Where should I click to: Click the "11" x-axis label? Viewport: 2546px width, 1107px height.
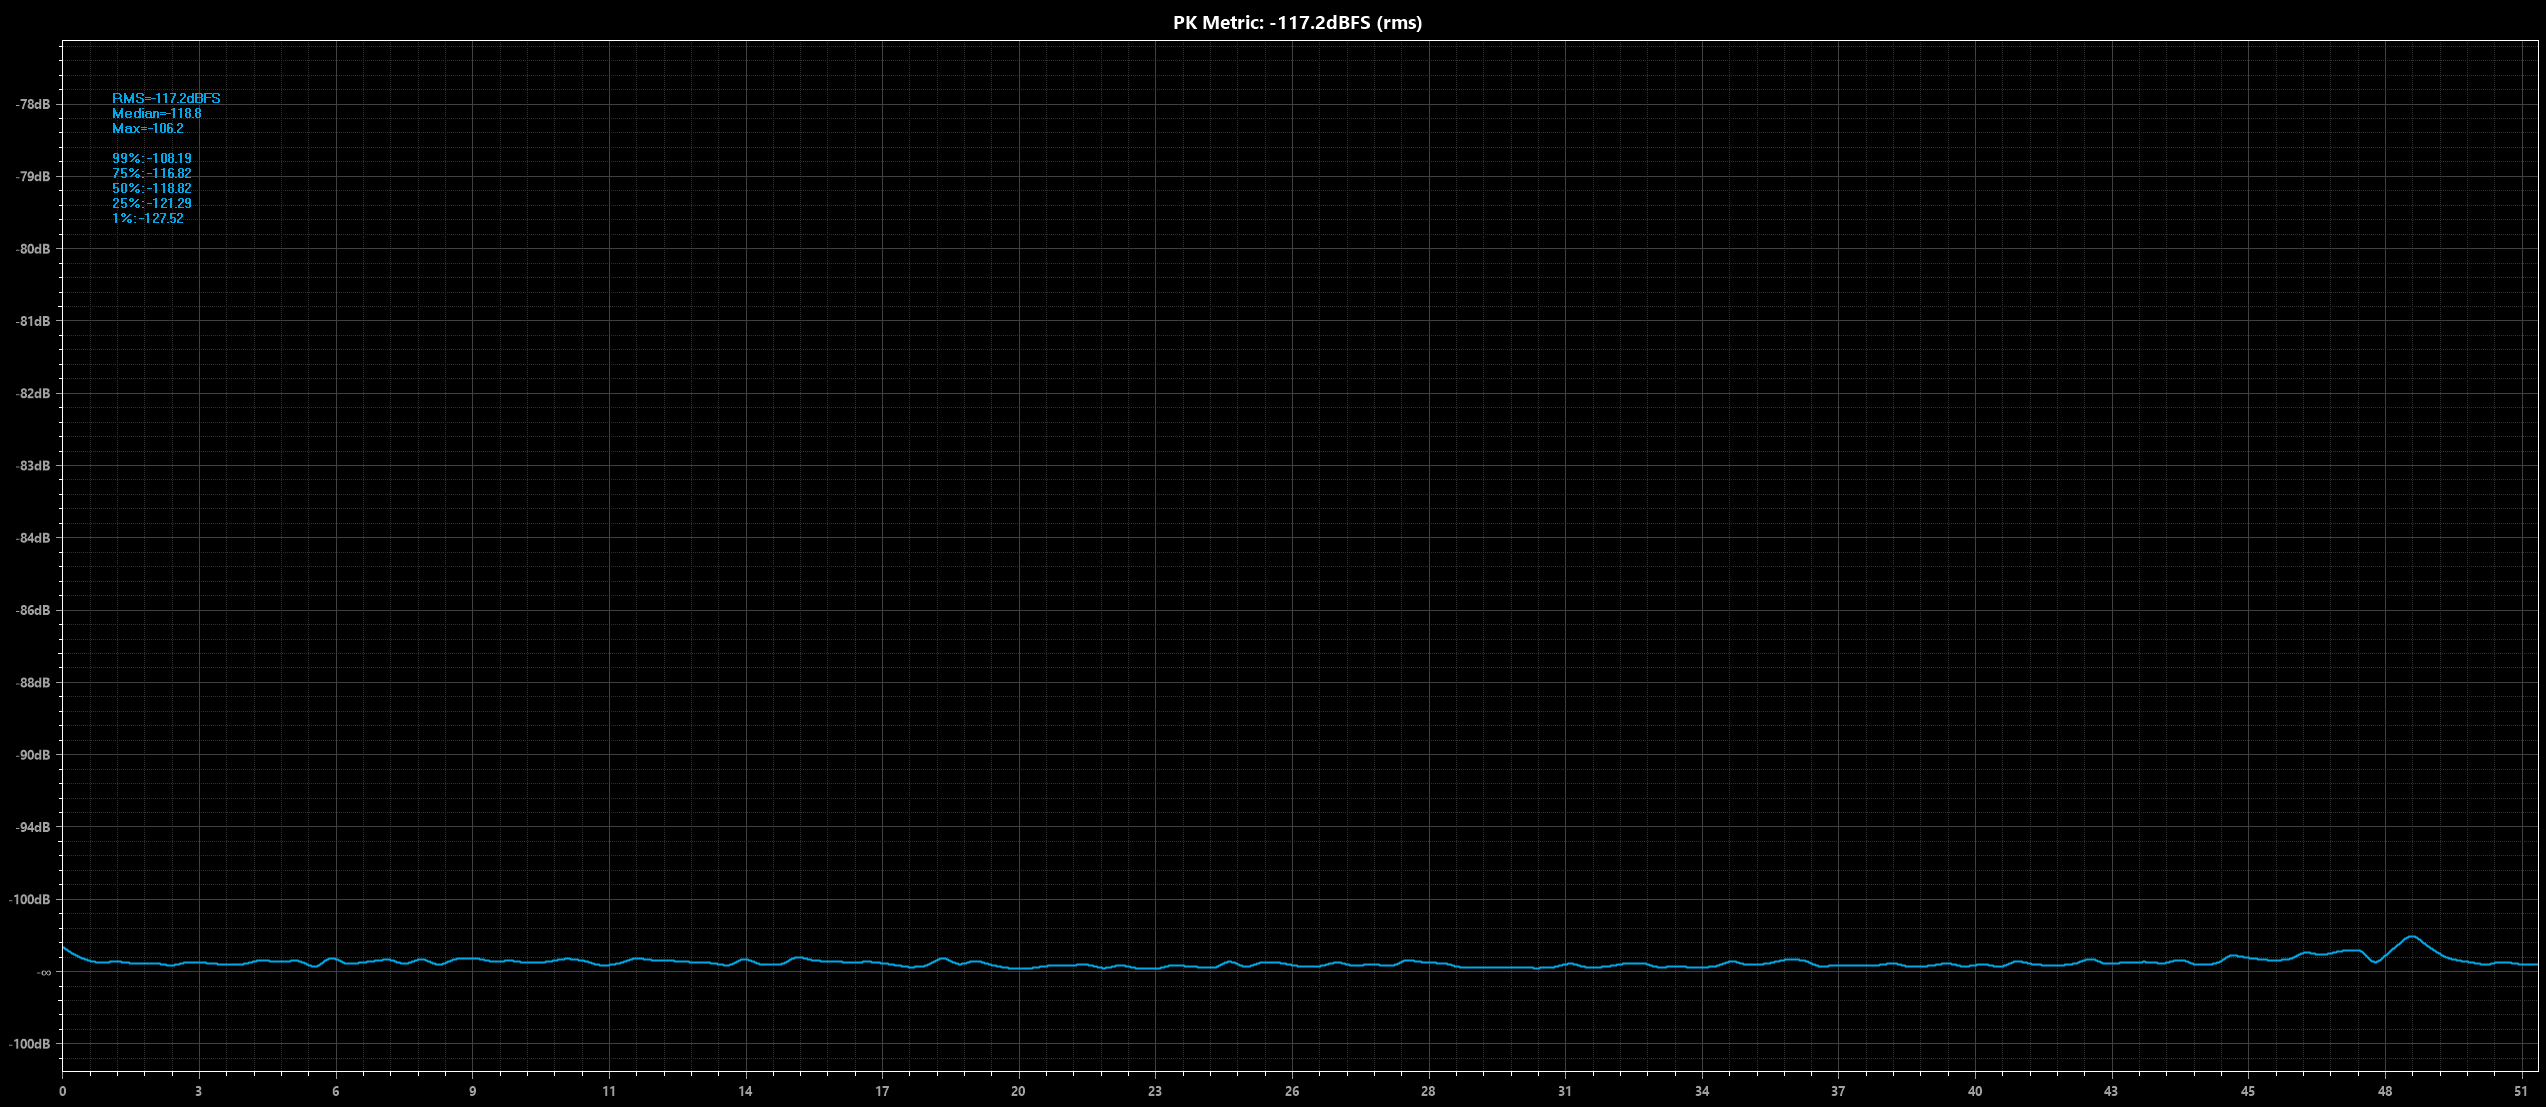pos(608,1091)
